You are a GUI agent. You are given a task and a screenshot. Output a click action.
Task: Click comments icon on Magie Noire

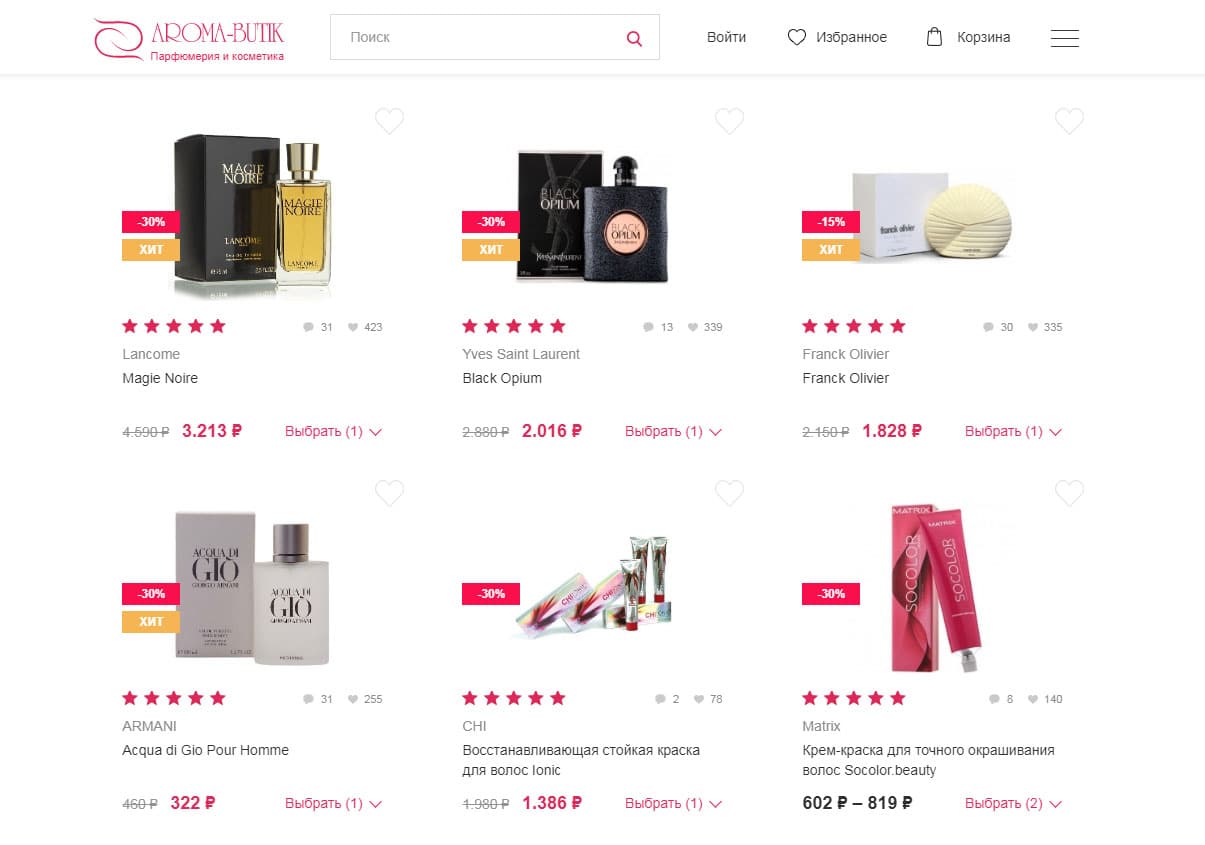coord(308,327)
